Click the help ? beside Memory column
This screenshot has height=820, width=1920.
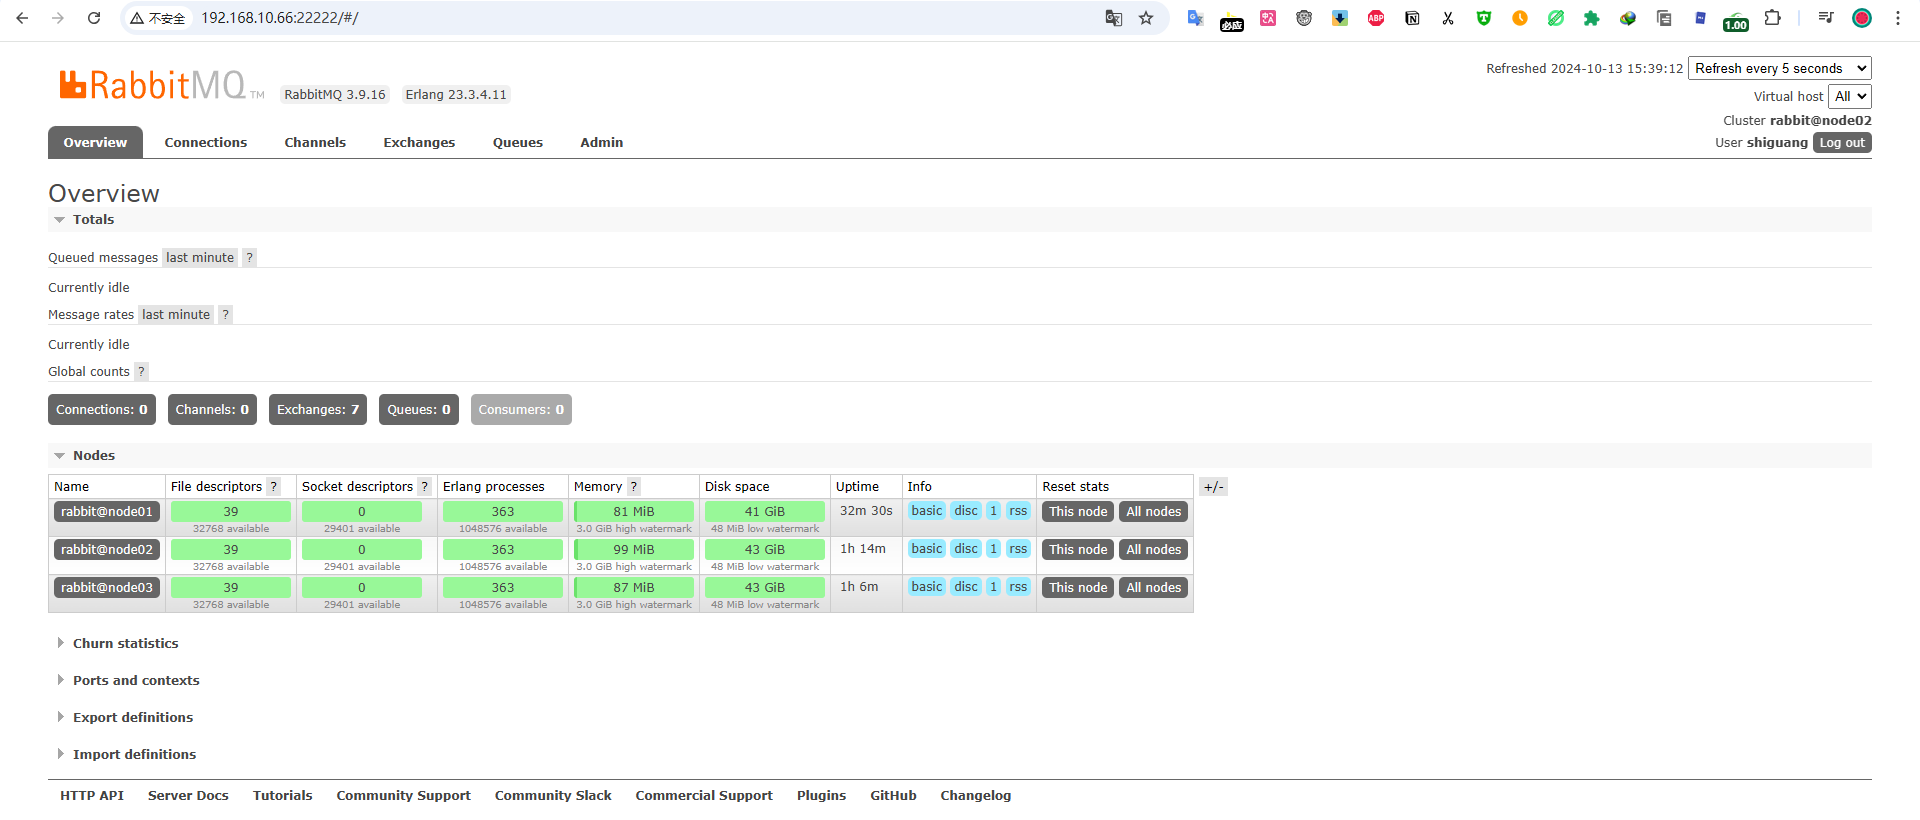click(634, 487)
